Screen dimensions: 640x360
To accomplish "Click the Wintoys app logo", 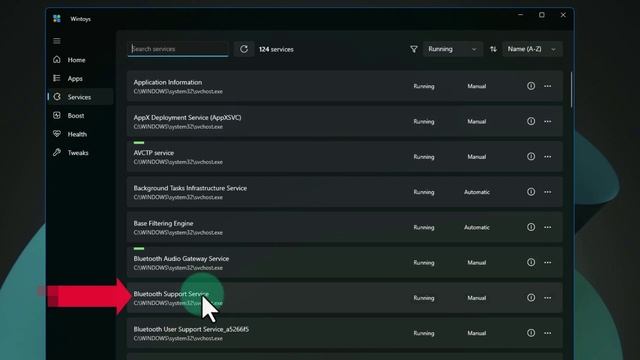I will point(57,18).
